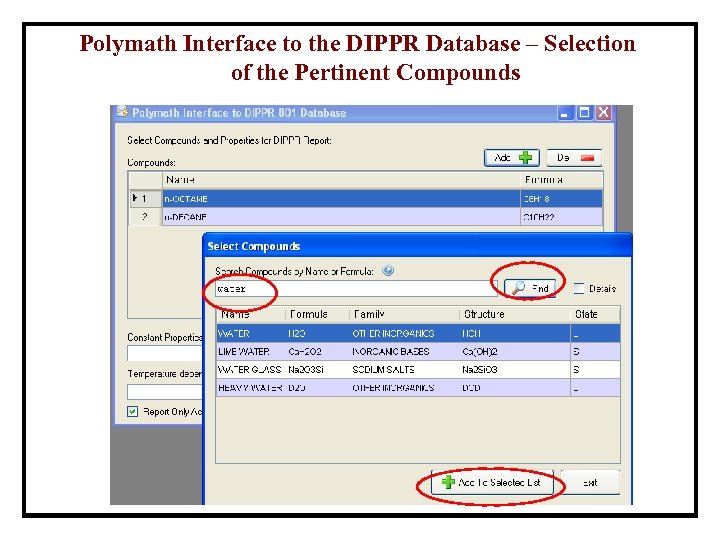Select the WATER row in results
Viewport: 720px width, 540px height.
418,333
